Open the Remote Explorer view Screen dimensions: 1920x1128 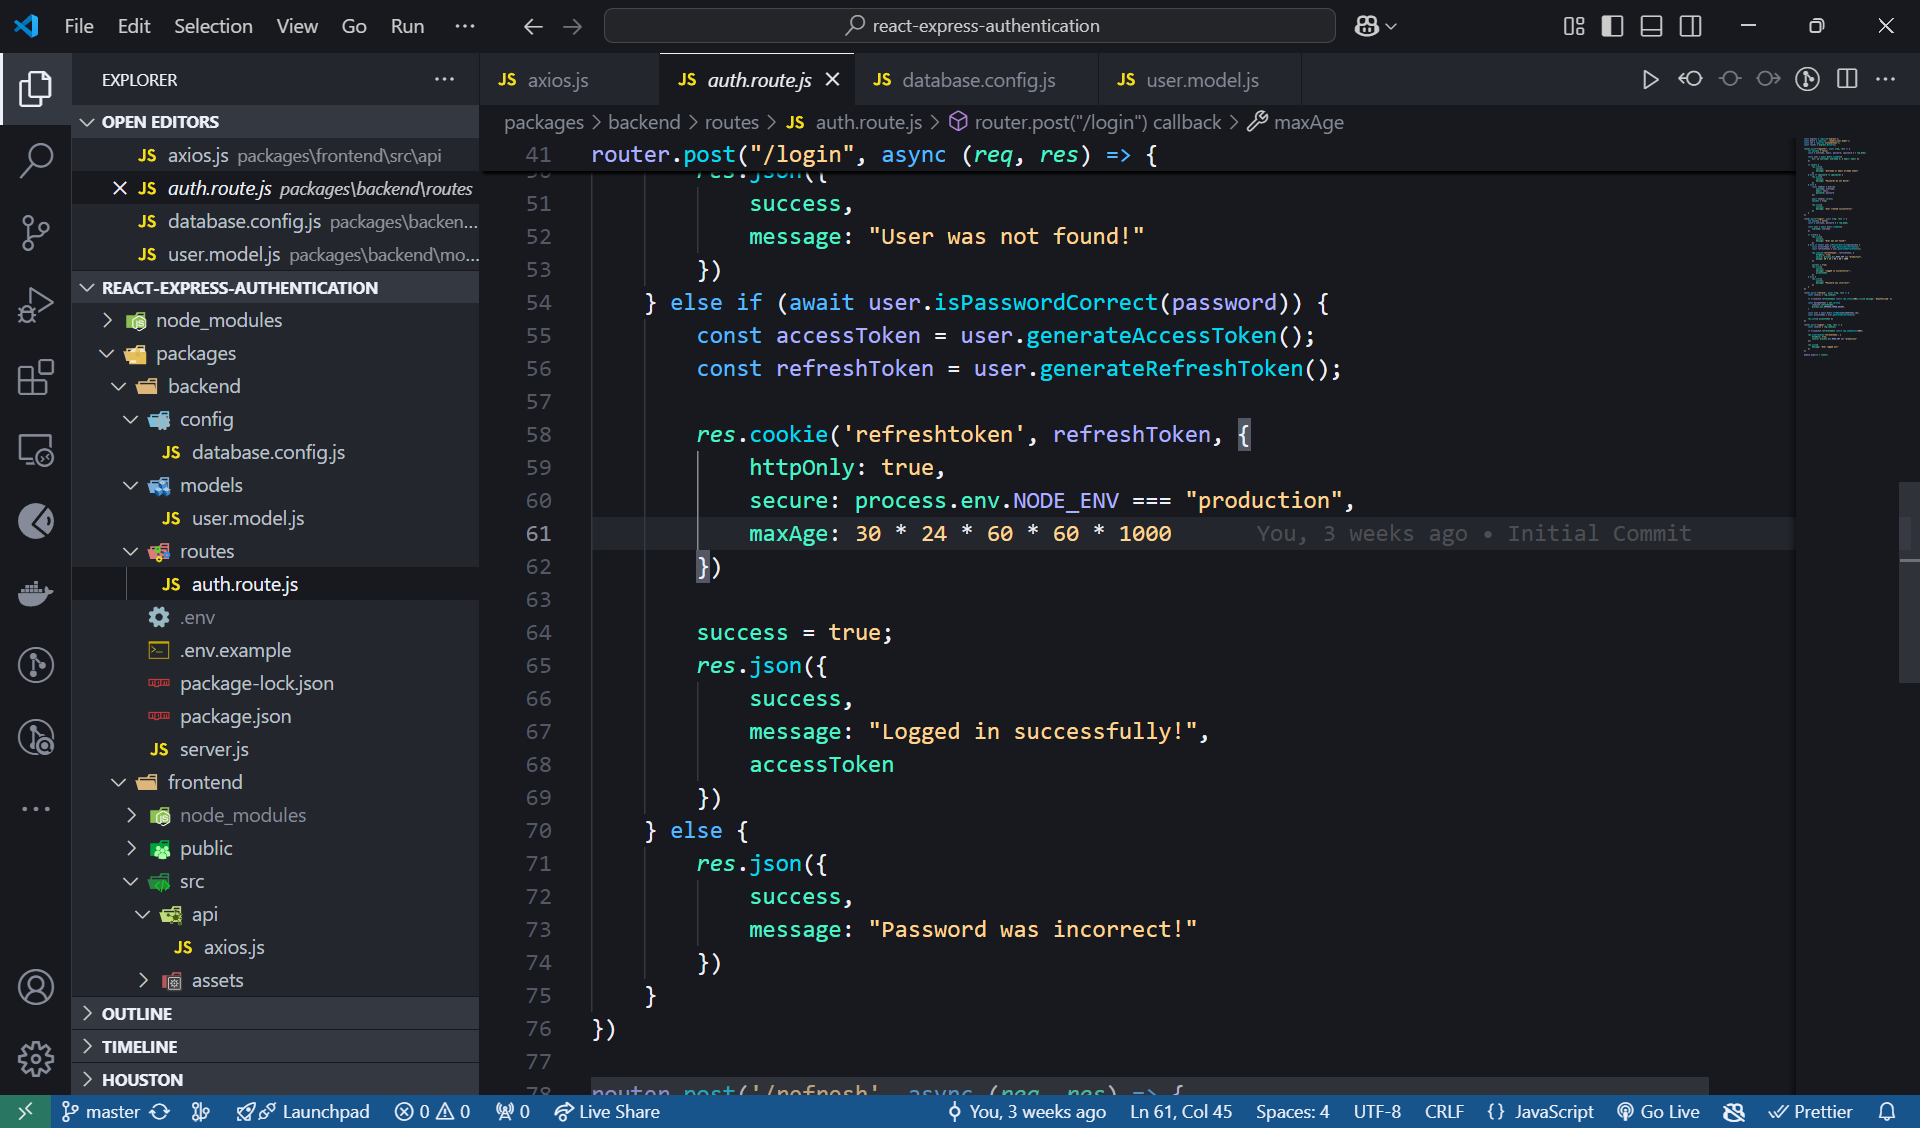(x=36, y=449)
